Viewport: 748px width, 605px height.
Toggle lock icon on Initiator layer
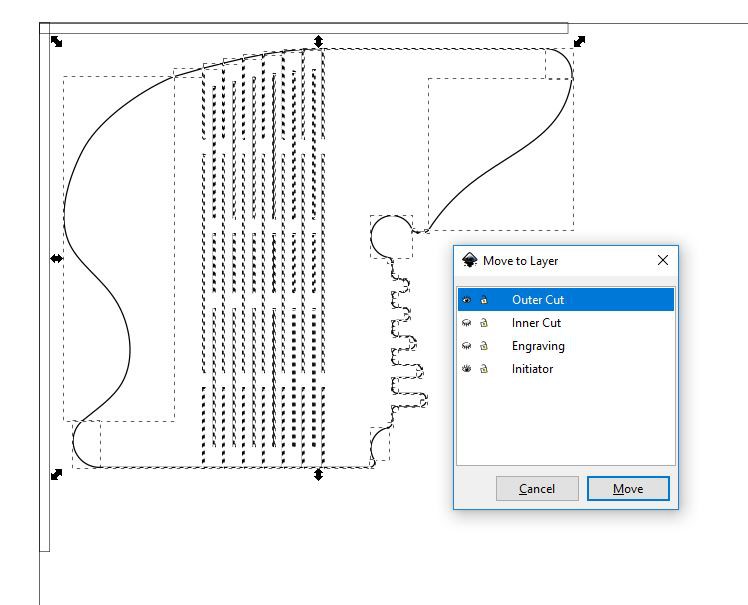tap(484, 368)
